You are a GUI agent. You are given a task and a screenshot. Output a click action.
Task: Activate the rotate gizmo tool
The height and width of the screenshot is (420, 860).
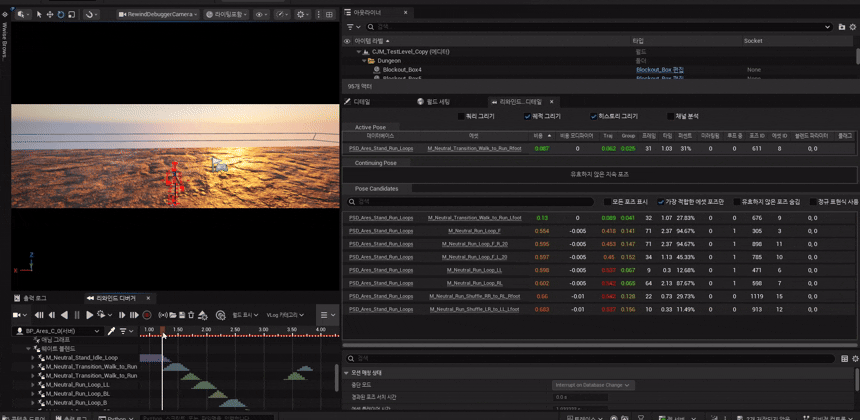[x=60, y=15]
